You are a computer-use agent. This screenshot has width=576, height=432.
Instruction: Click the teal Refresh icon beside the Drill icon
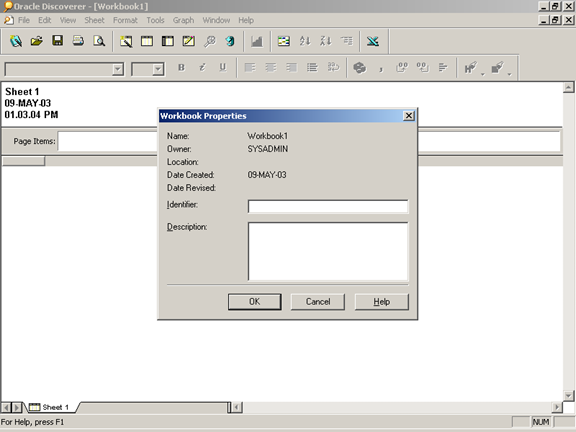point(230,41)
